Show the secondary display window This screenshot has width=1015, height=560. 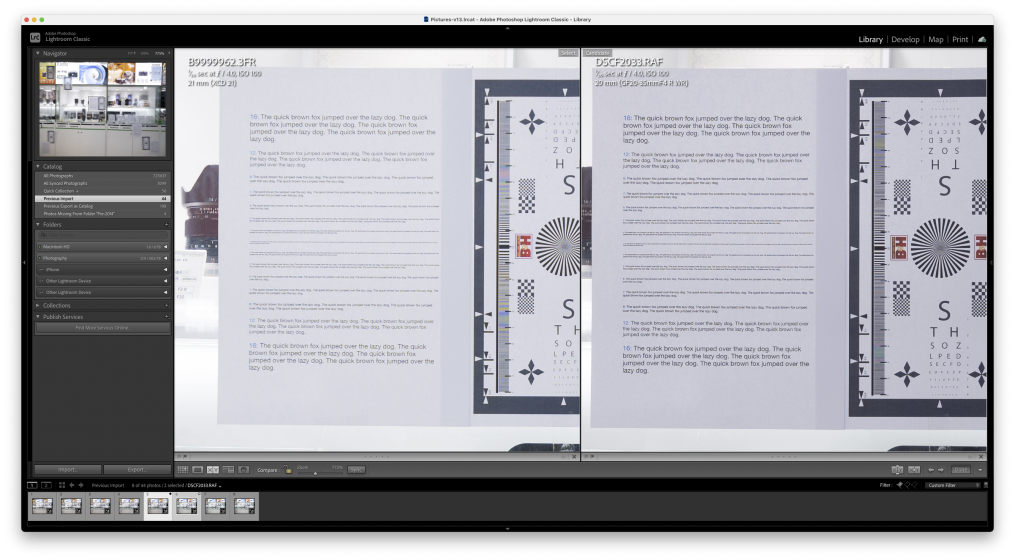46,485
